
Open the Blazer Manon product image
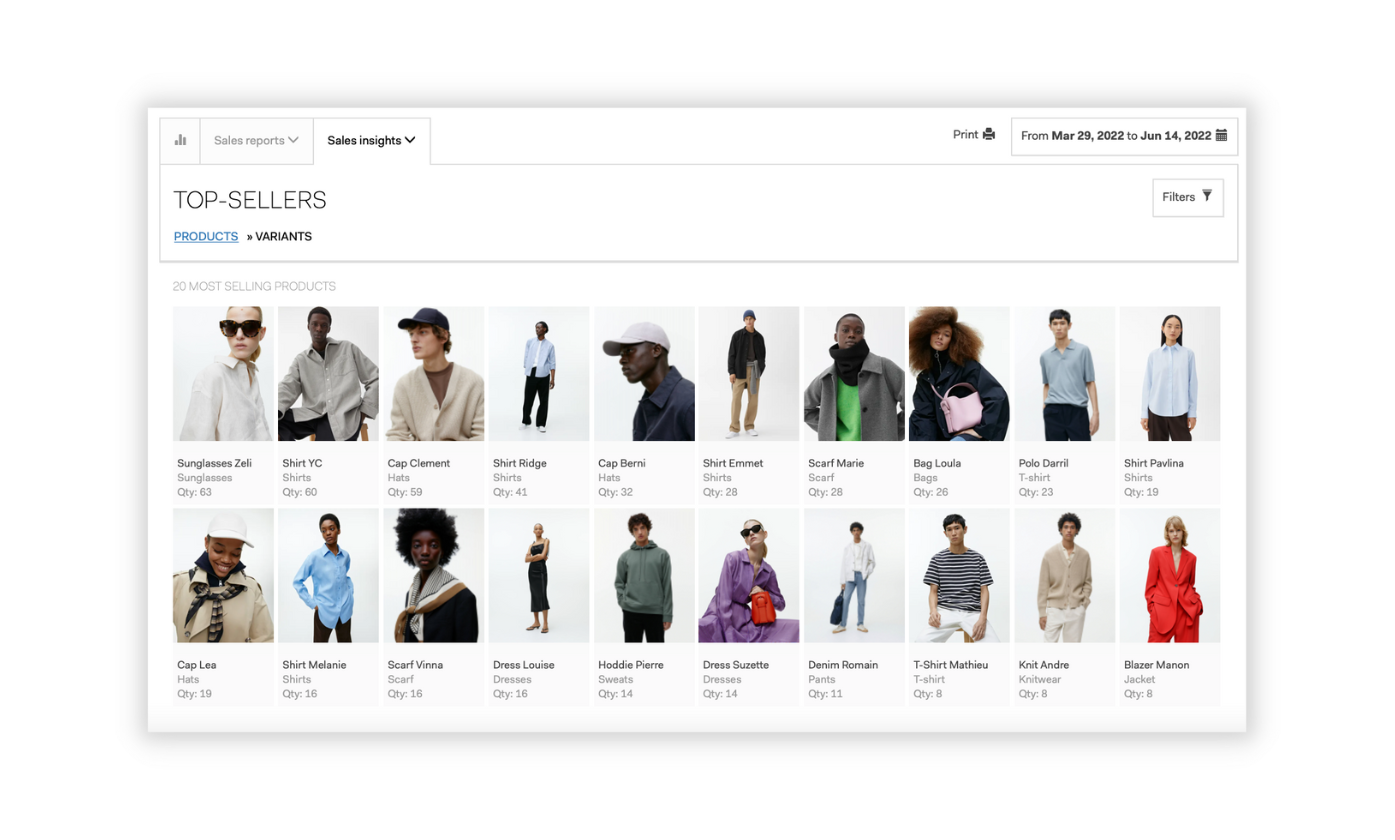1170,575
